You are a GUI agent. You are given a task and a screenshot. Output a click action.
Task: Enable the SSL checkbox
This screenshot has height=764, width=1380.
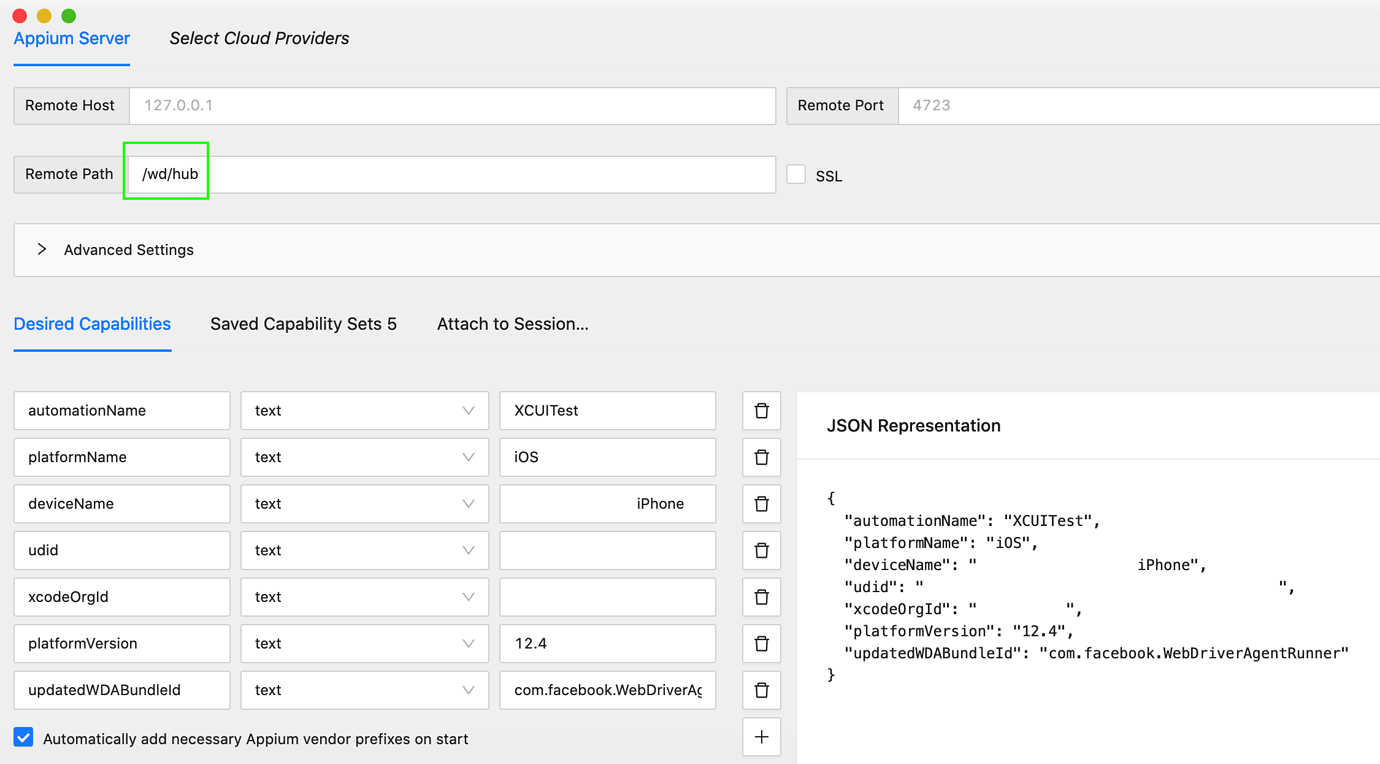[796, 173]
